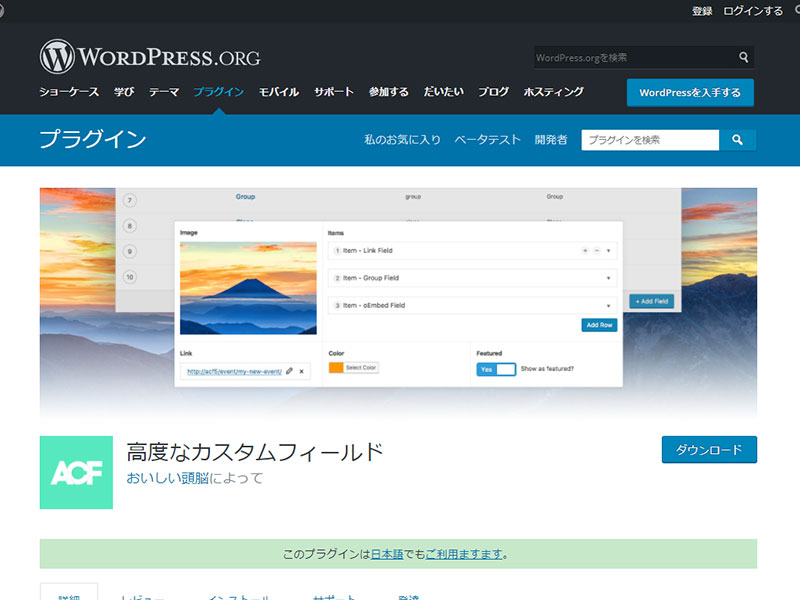800x600 pixels.
Task: Click the magnifier icon in WordPress.org search
Action: (x=743, y=58)
